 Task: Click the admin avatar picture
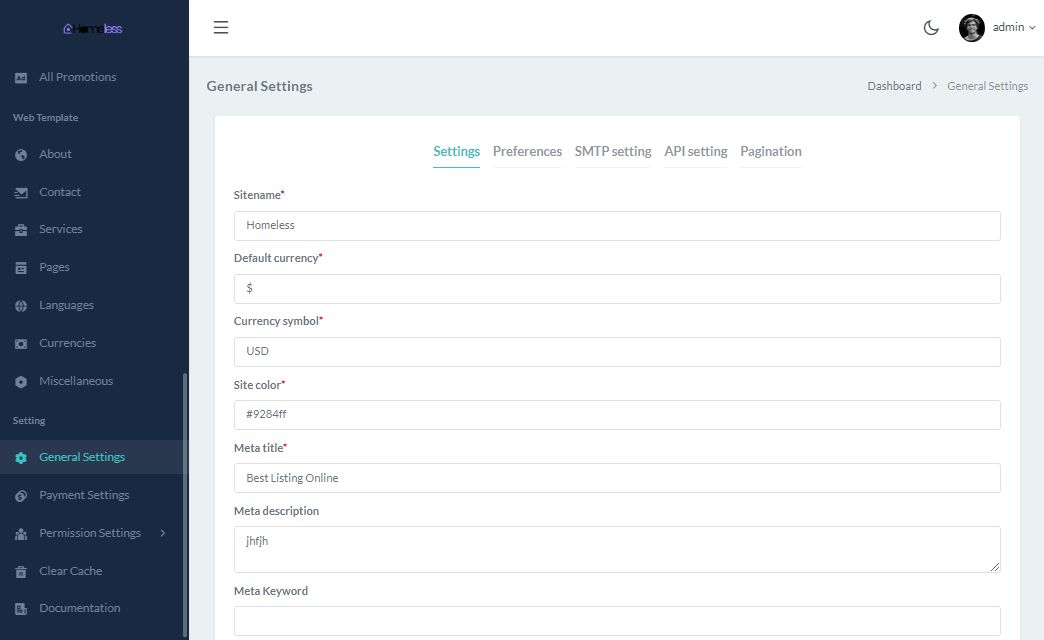pyautogui.click(x=971, y=28)
